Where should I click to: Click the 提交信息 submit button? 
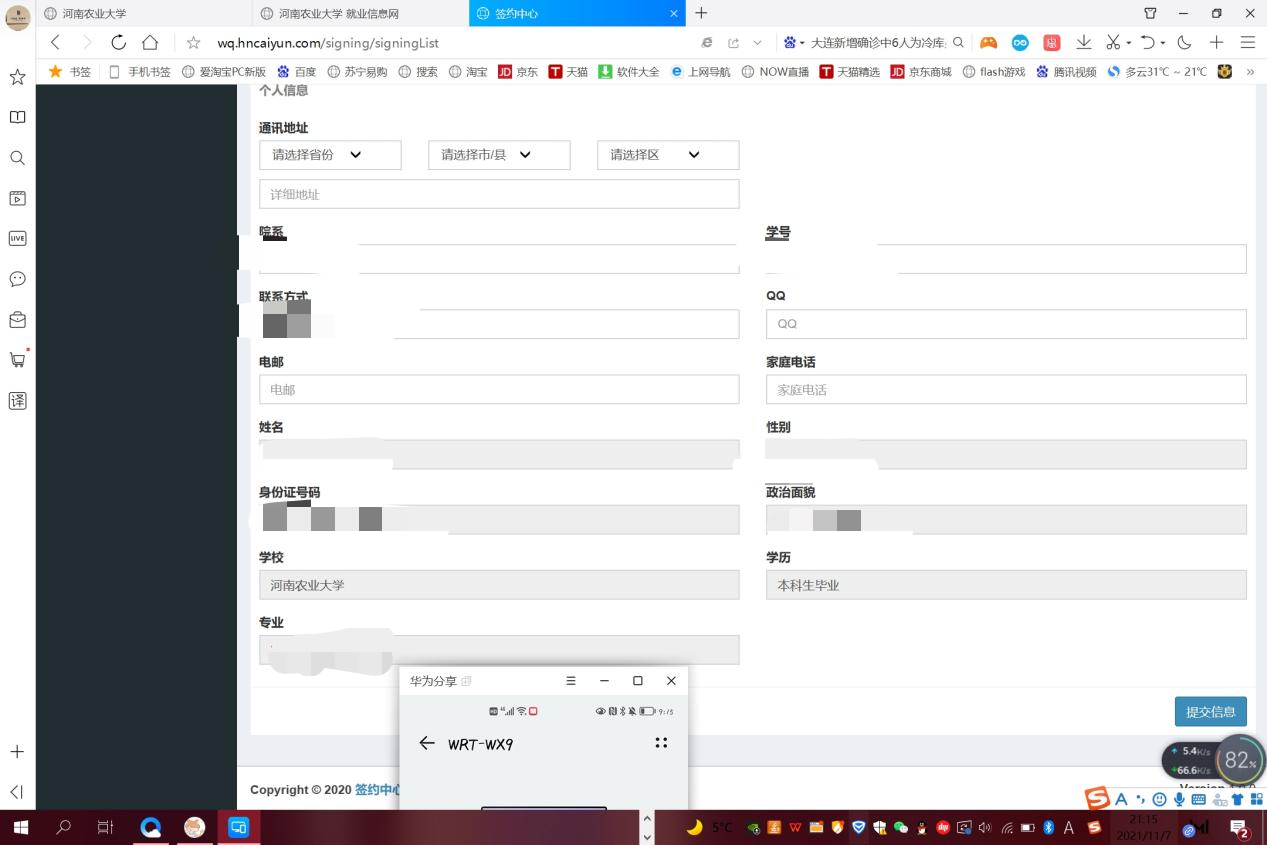(x=1210, y=712)
